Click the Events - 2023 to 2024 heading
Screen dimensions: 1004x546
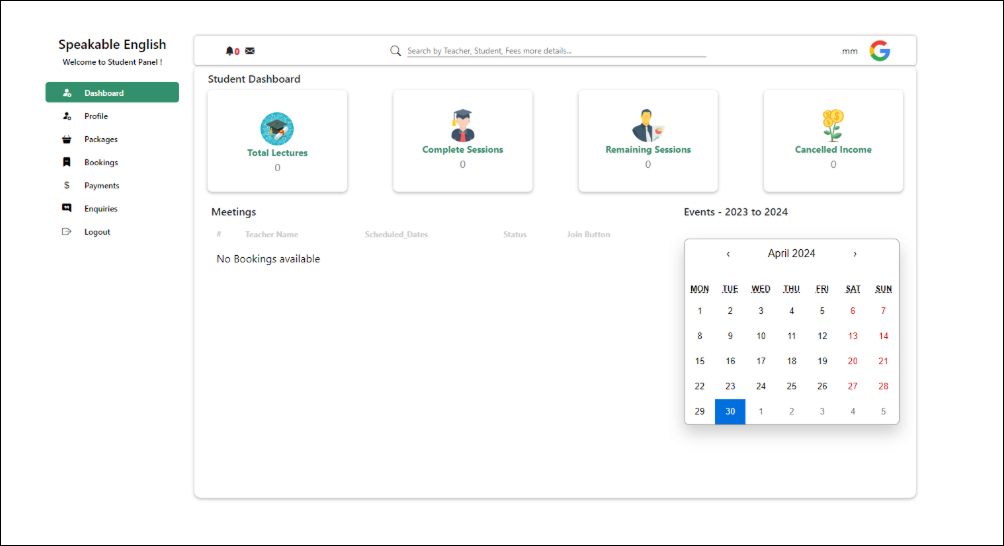pyautogui.click(x=736, y=212)
